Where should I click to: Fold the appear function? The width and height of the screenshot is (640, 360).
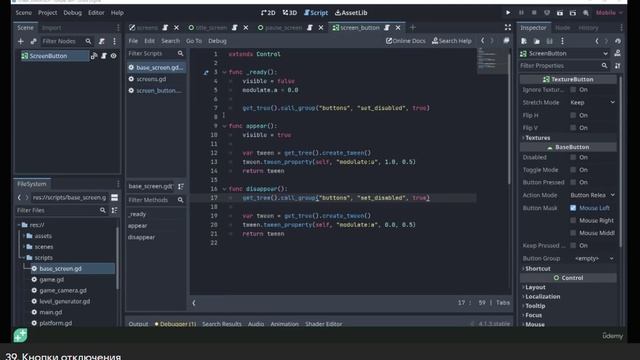224,126
